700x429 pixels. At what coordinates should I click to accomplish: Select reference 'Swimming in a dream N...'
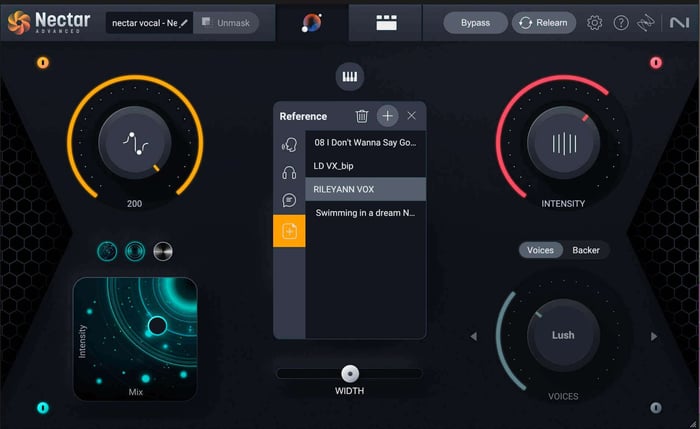pos(366,213)
